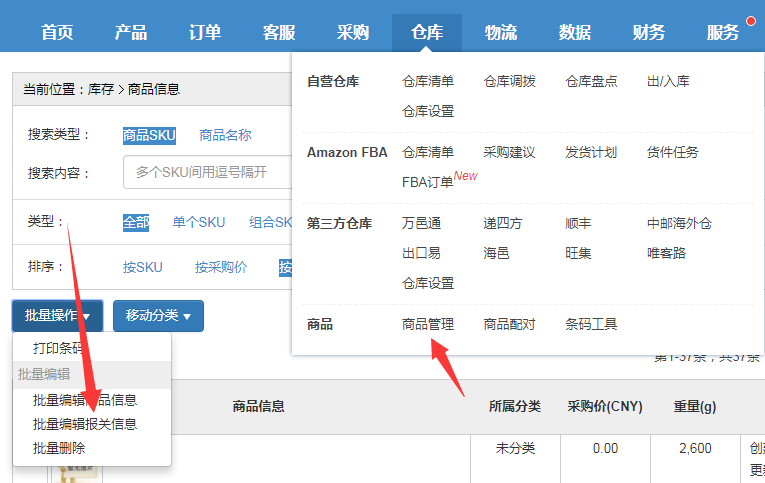765x483 pixels.
Task: Open the 采购 top menu
Action: tap(353, 33)
